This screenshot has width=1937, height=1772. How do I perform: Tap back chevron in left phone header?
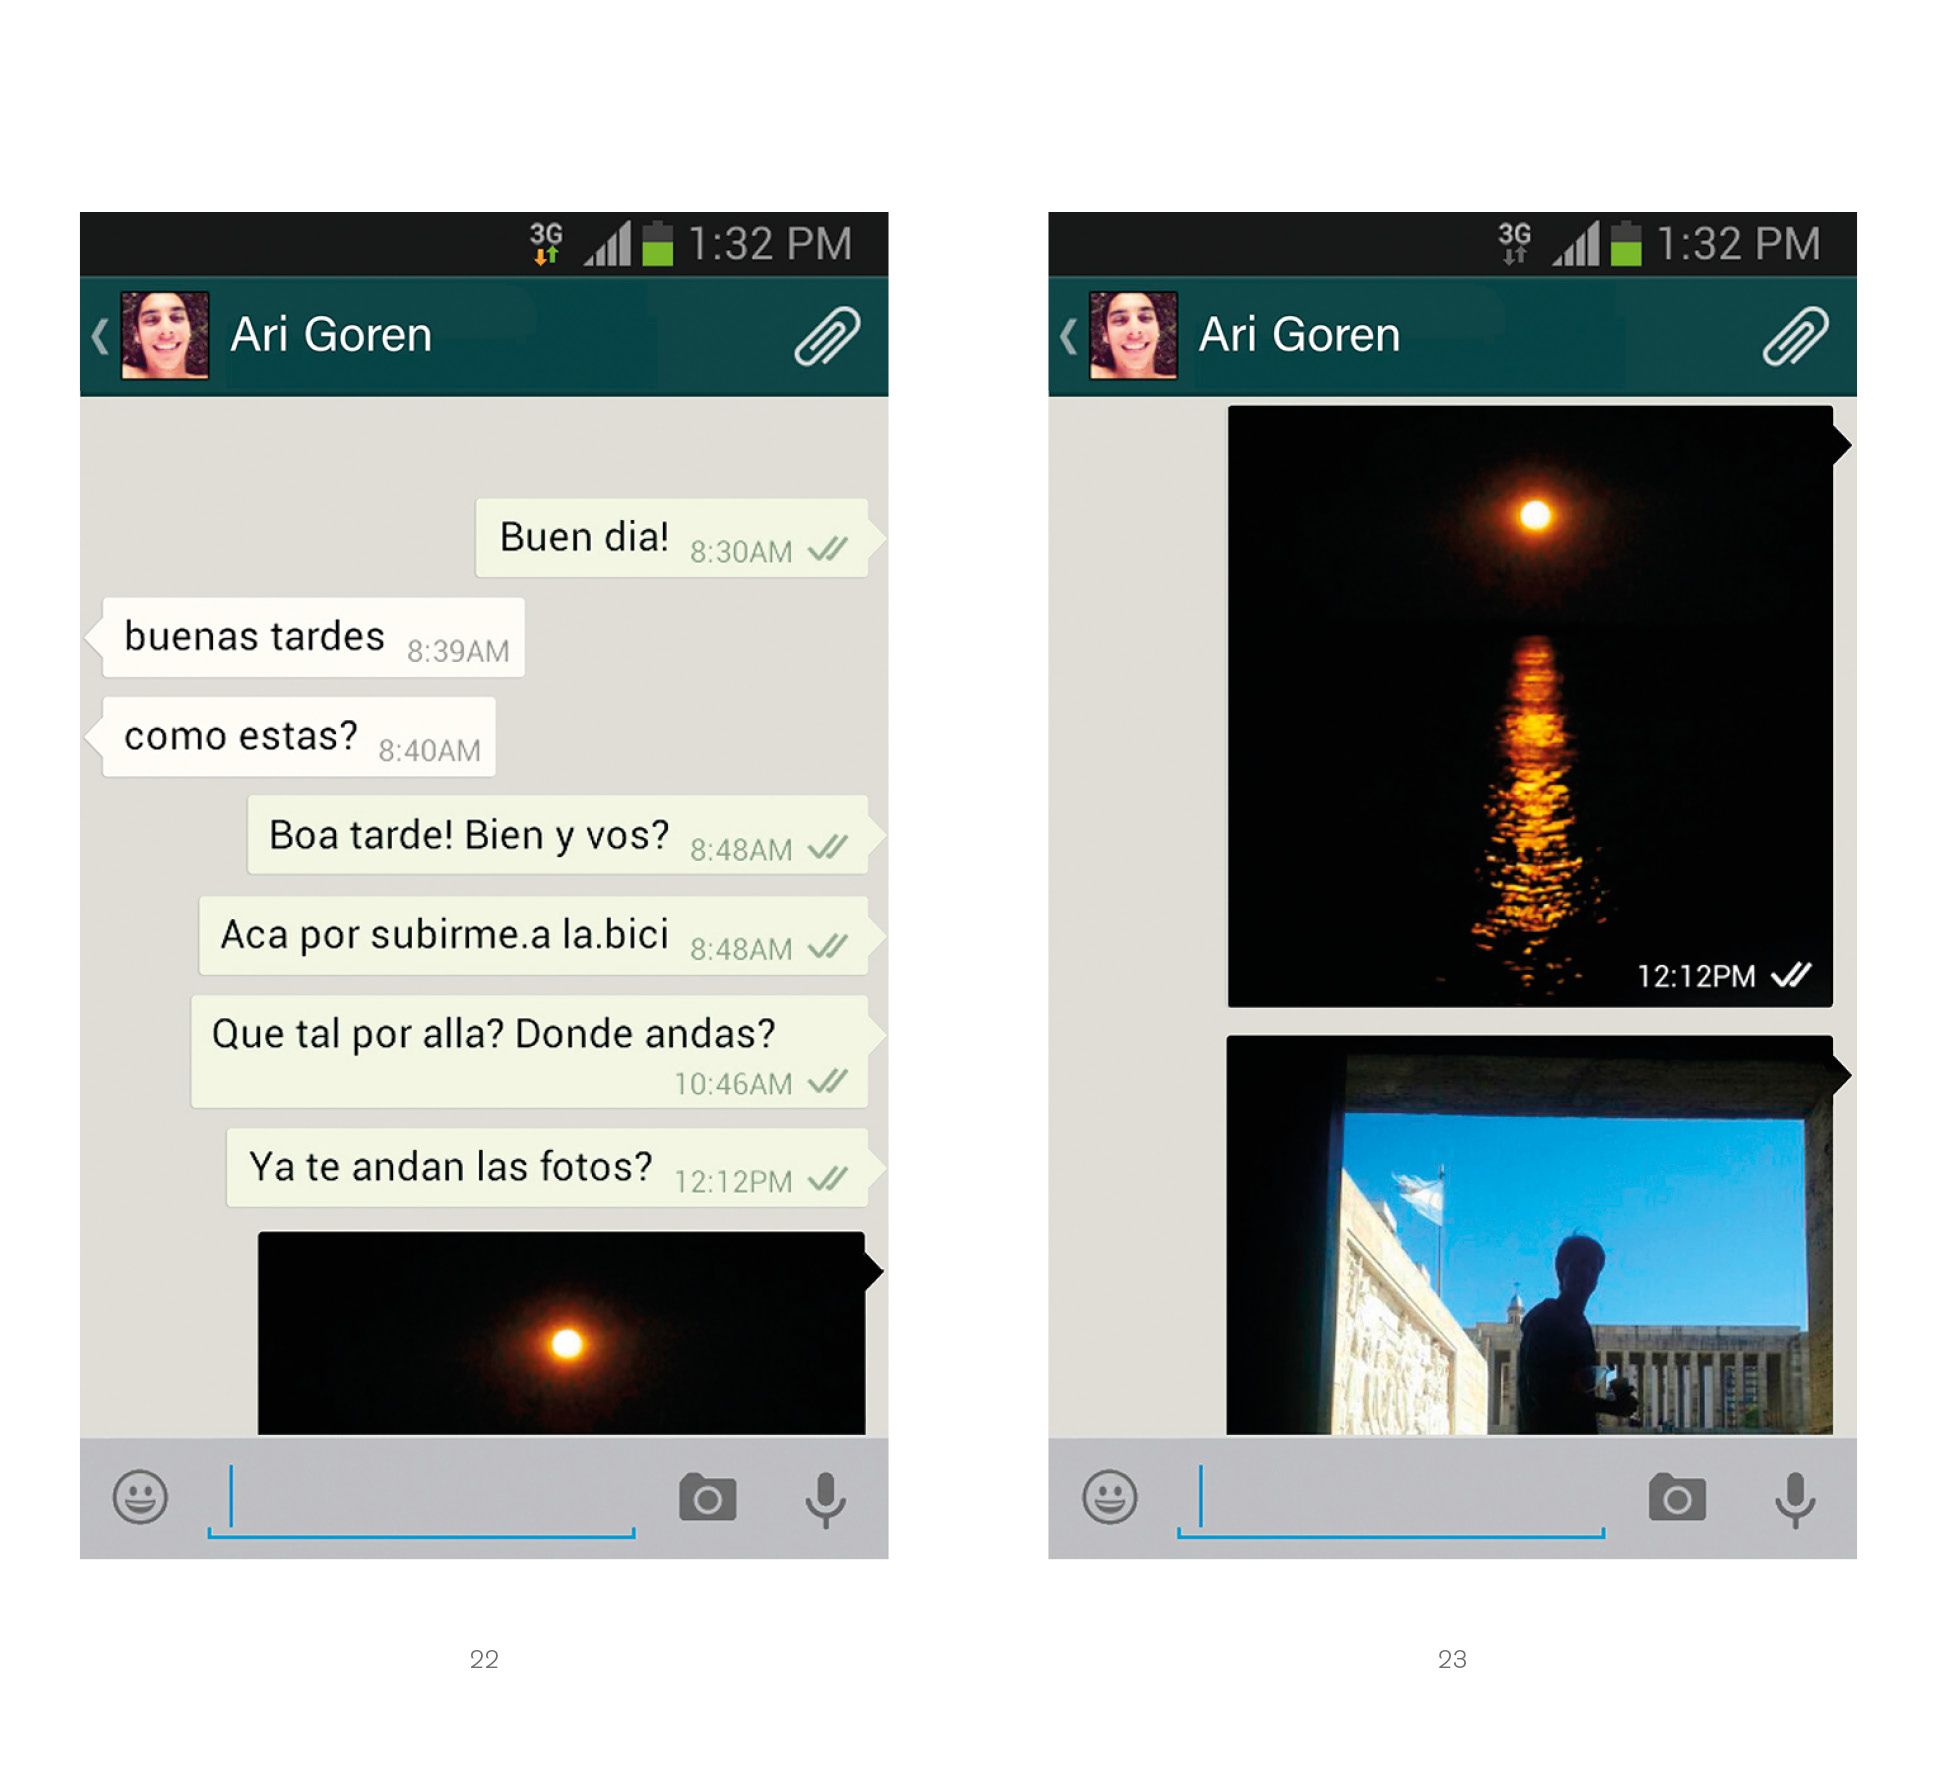point(100,336)
